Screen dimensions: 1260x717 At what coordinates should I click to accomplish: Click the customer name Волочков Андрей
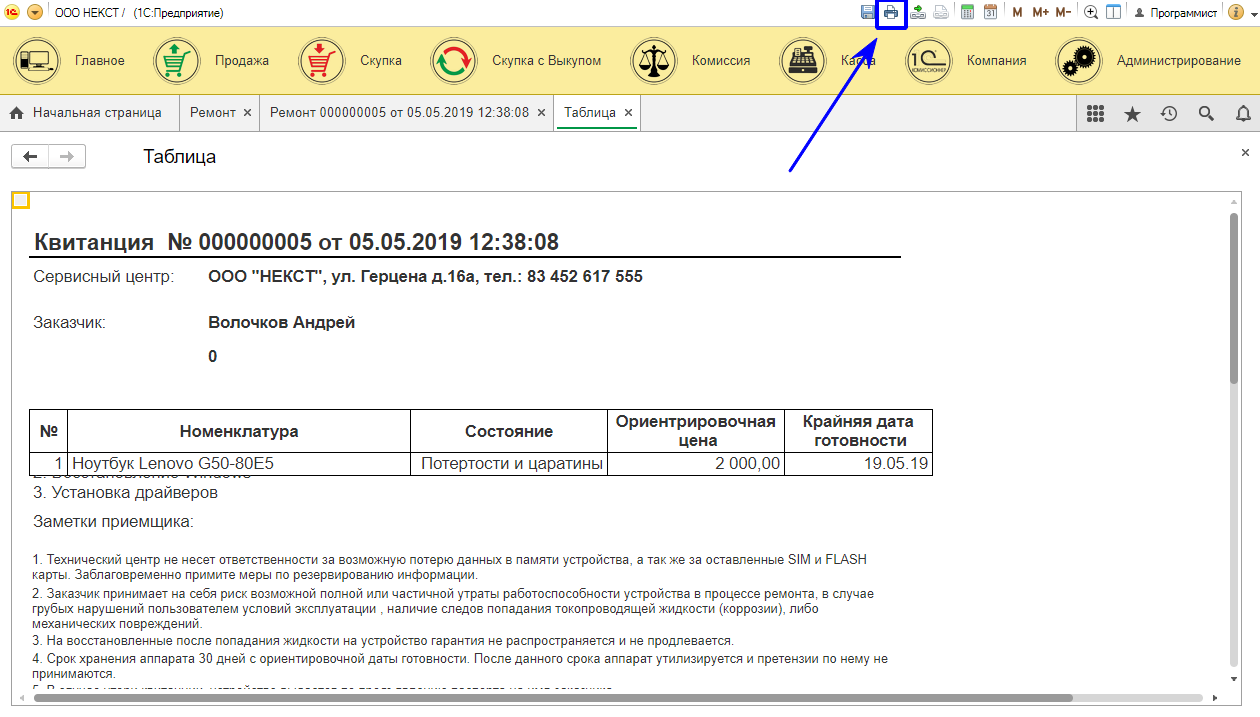[281, 322]
